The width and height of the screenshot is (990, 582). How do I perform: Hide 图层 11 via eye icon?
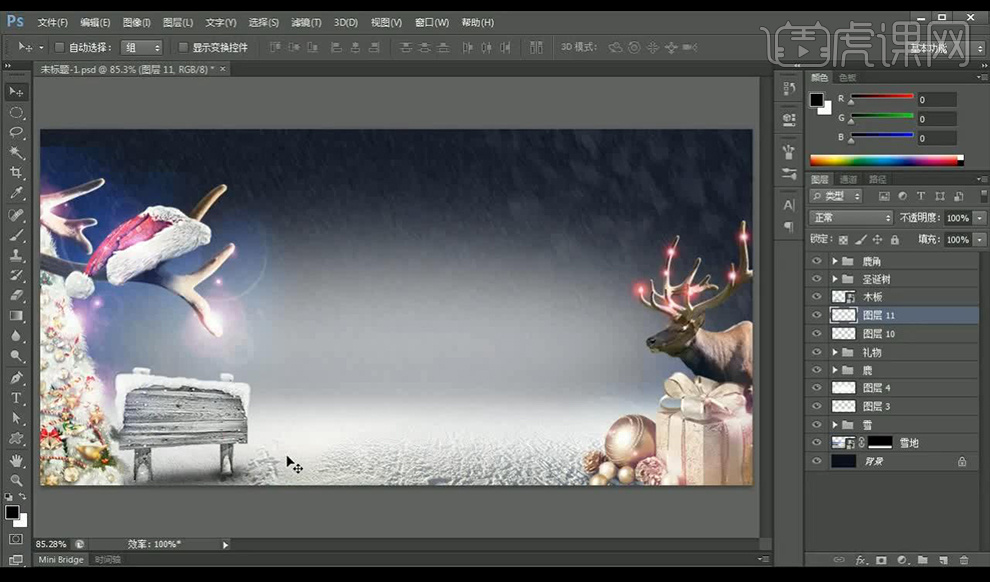click(x=817, y=315)
